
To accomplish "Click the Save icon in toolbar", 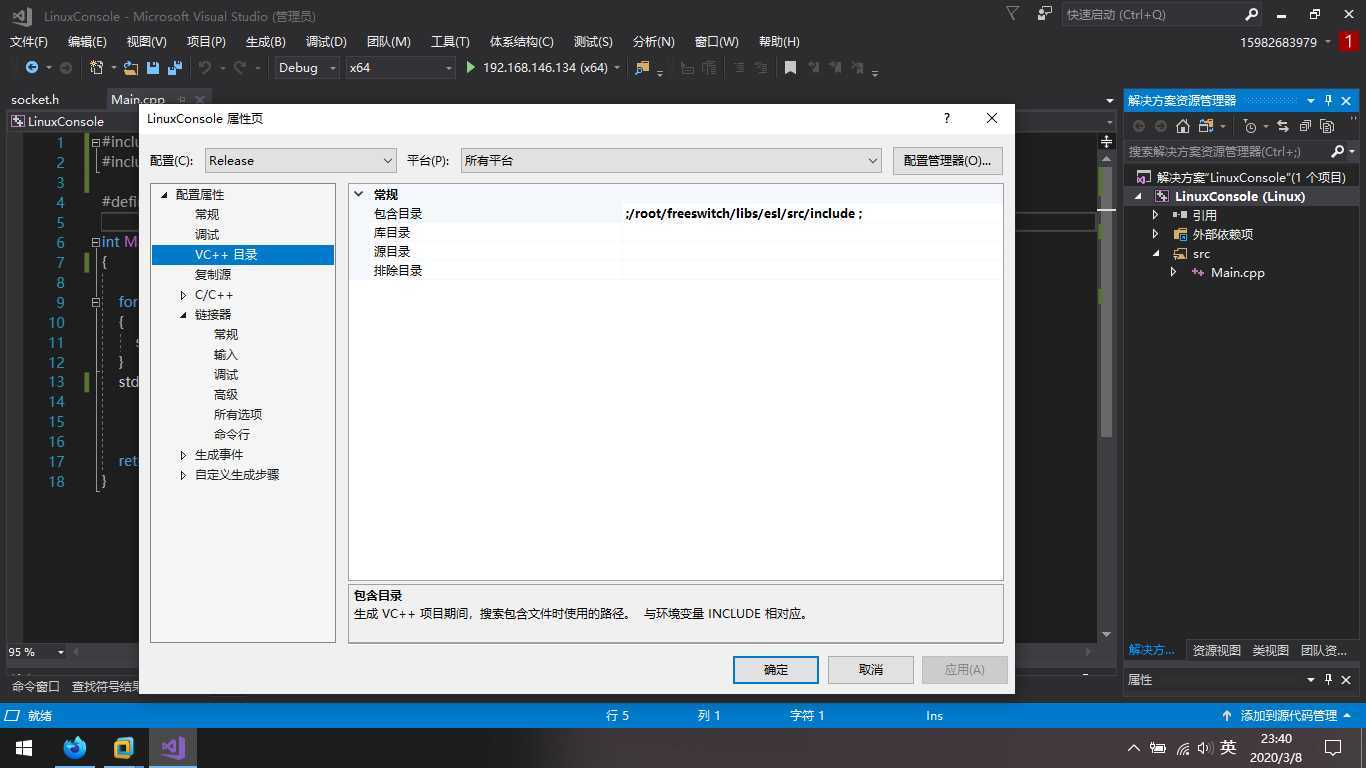I will coord(153,68).
